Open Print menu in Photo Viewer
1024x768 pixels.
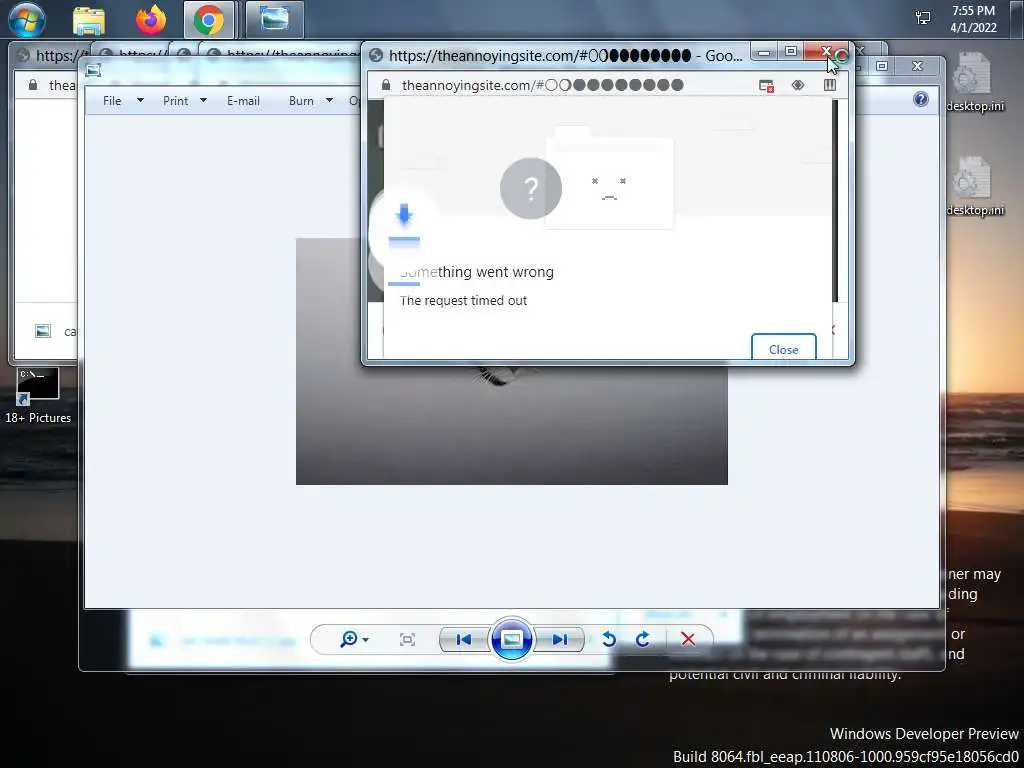point(176,101)
